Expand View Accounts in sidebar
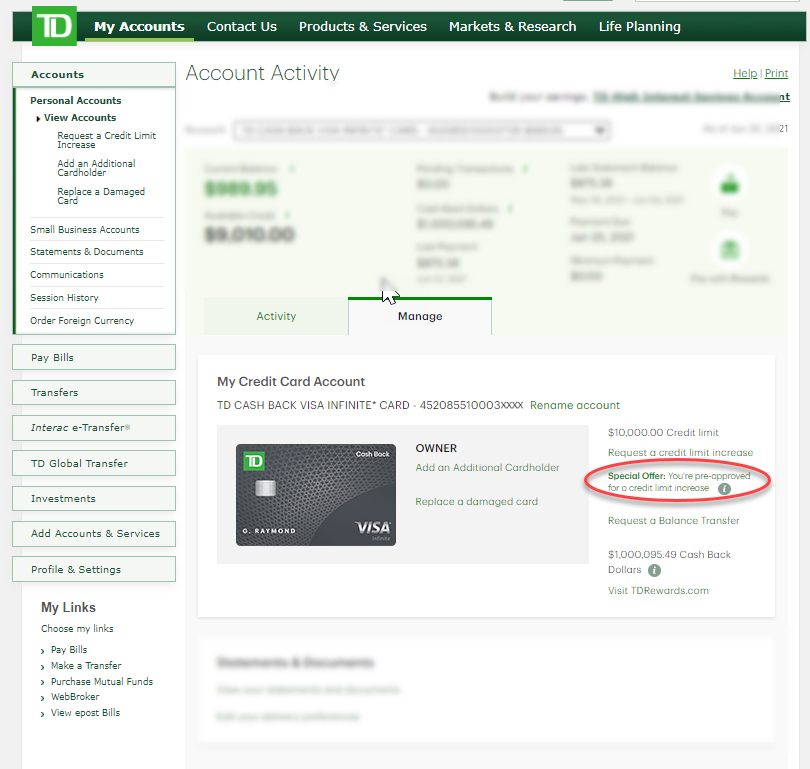This screenshot has width=810, height=769. point(79,118)
